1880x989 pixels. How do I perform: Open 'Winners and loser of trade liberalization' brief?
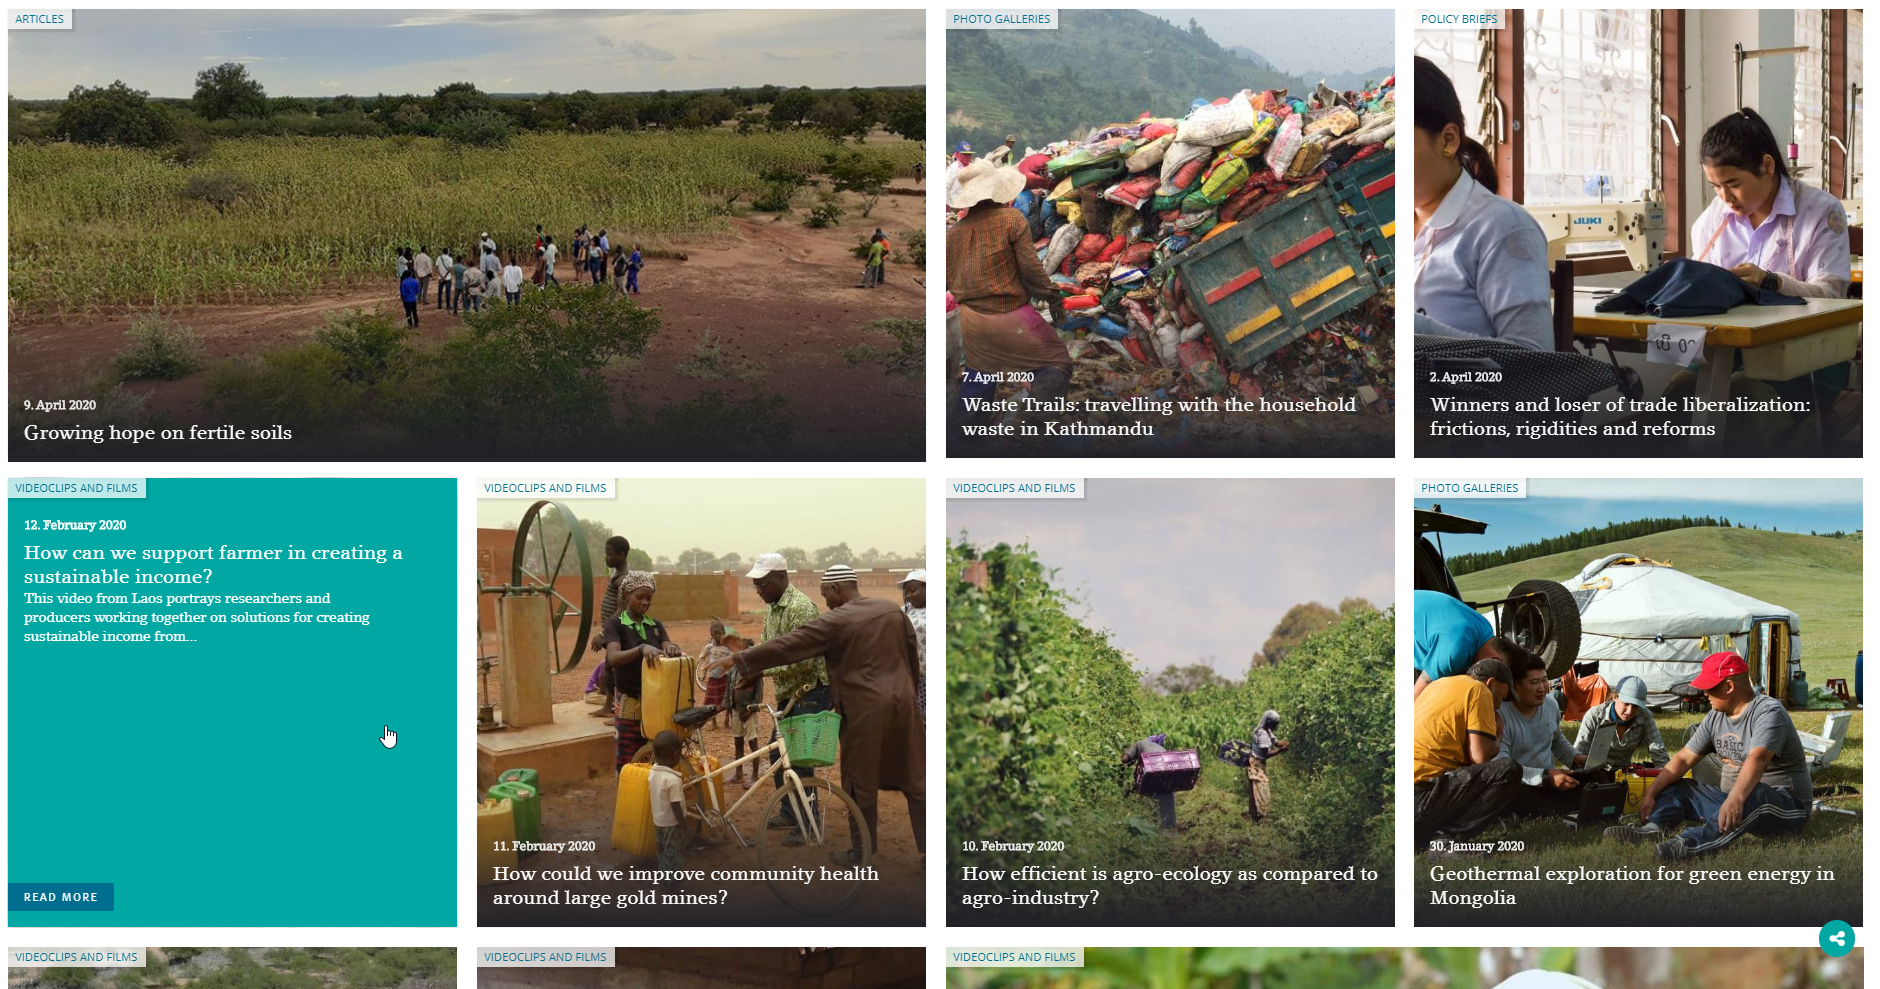(1619, 417)
